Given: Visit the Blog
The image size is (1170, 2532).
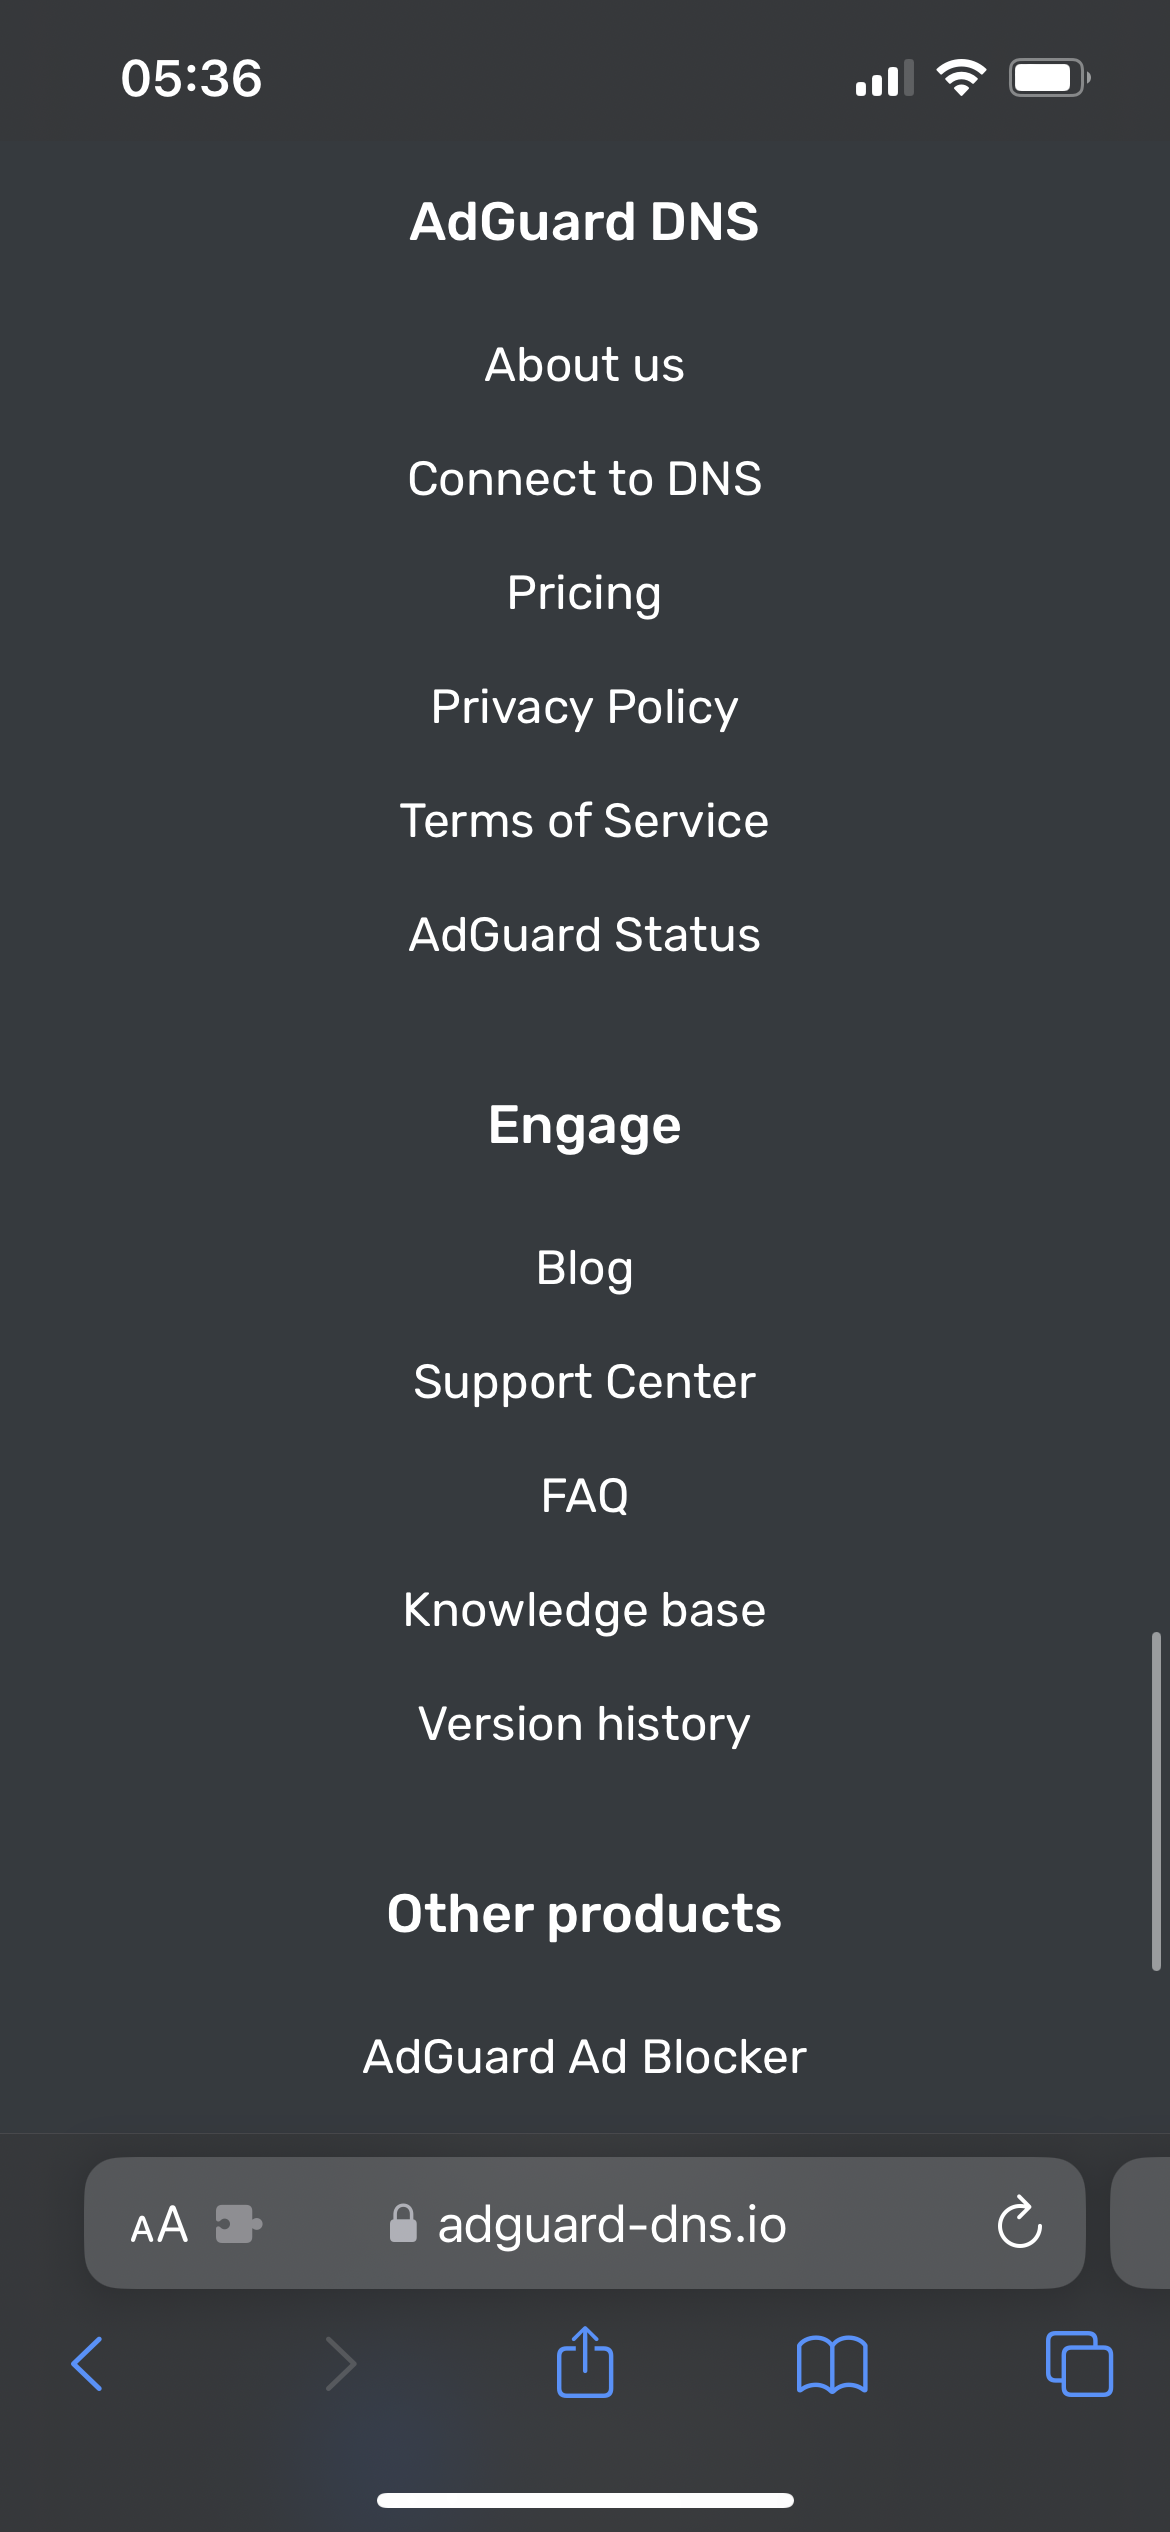Looking at the screenshot, I should click(x=584, y=1267).
